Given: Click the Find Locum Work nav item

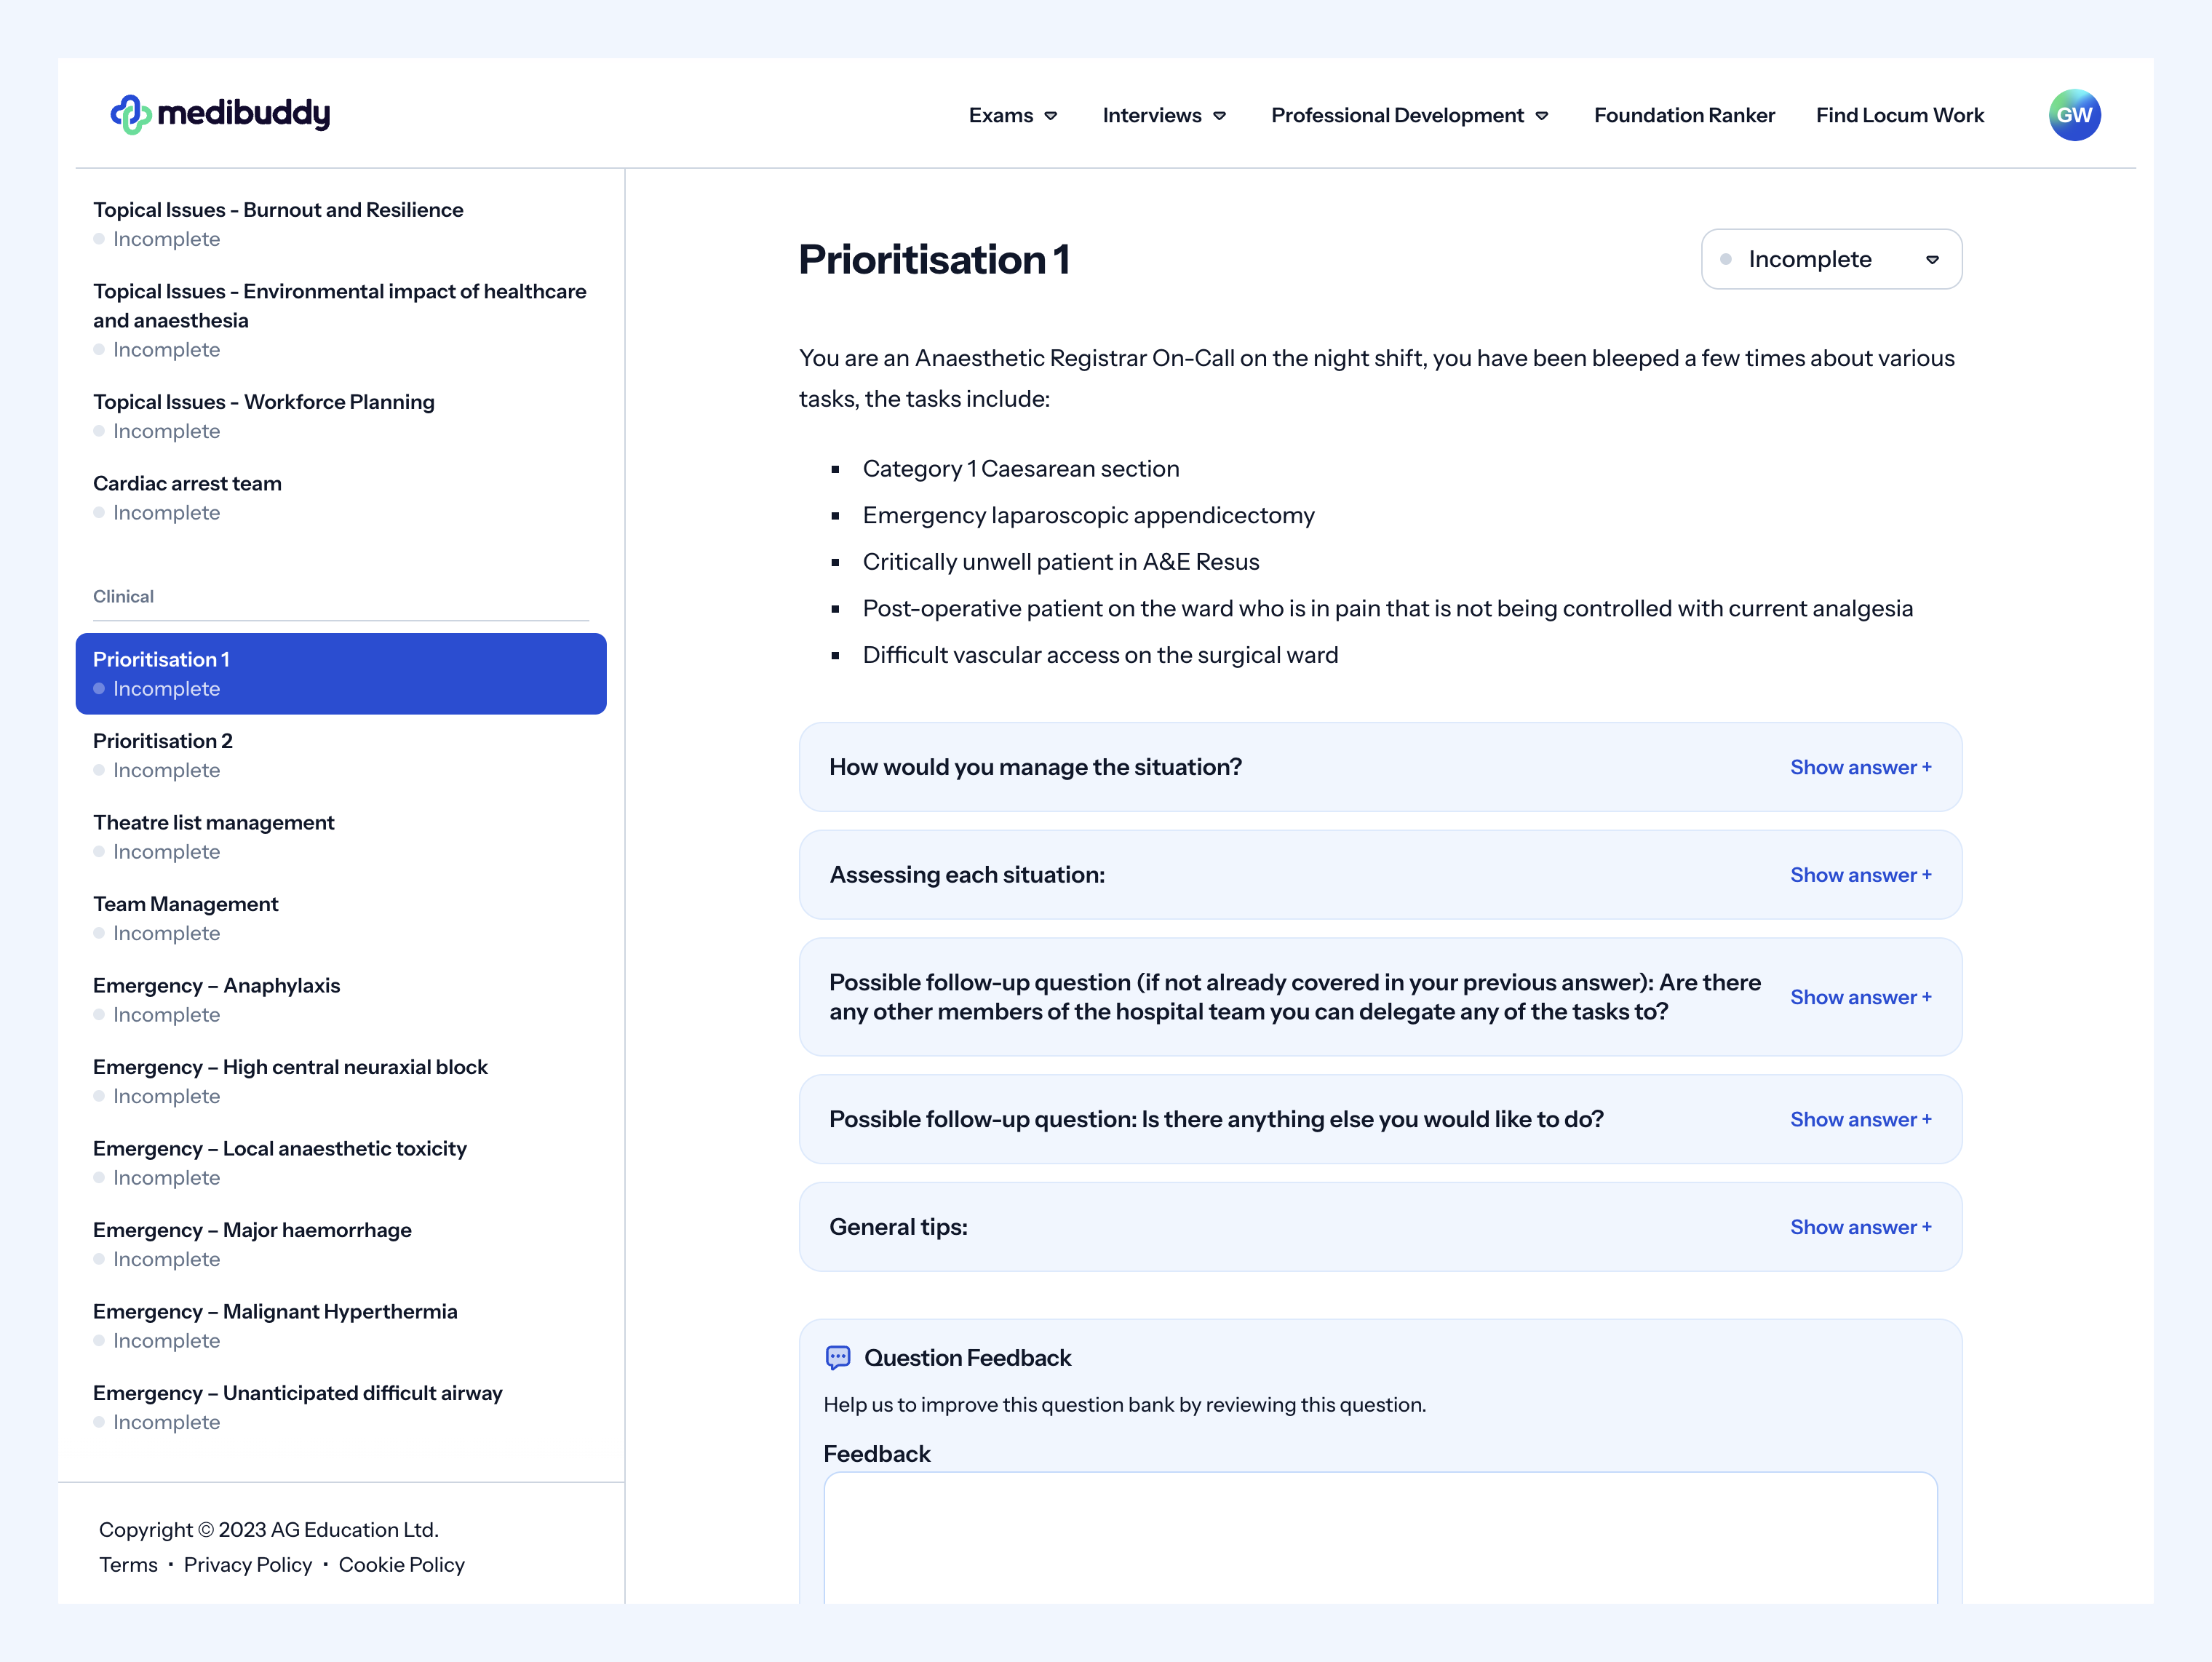Looking at the screenshot, I should 1900,114.
